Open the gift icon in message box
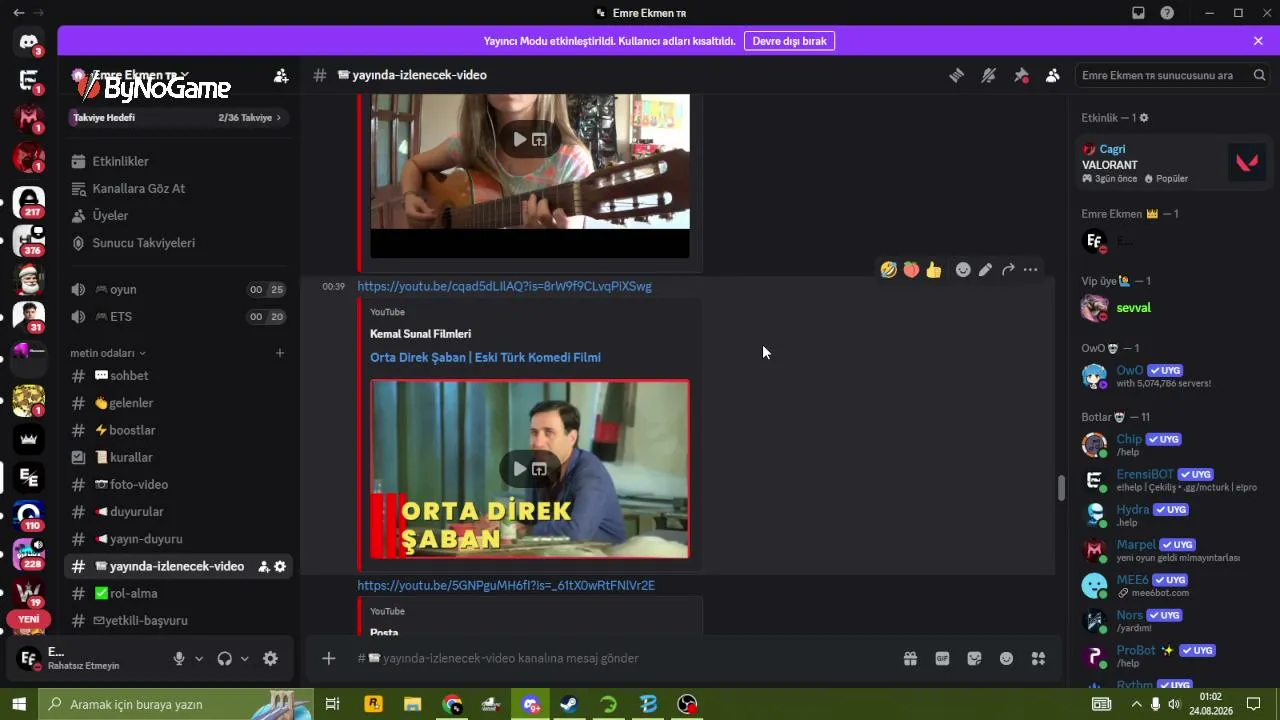The width and height of the screenshot is (1280, 720). 910,658
